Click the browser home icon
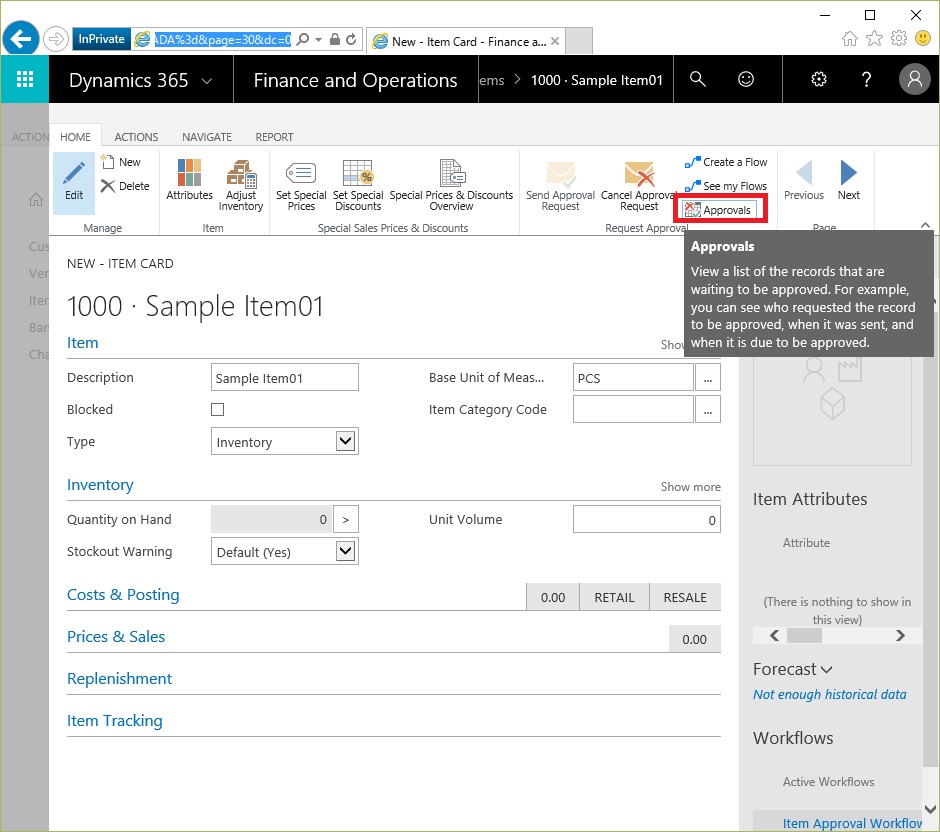 (x=849, y=39)
